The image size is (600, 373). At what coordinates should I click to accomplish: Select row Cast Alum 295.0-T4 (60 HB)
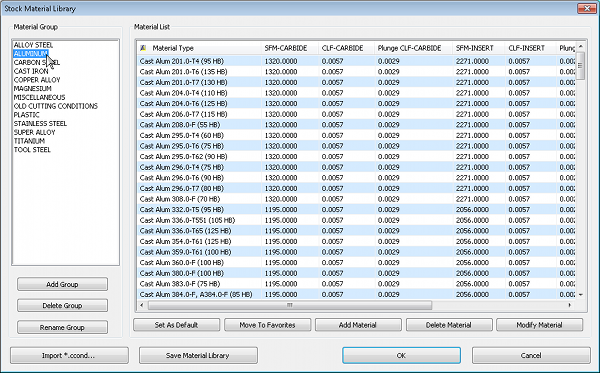pyautogui.click(x=356, y=135)
